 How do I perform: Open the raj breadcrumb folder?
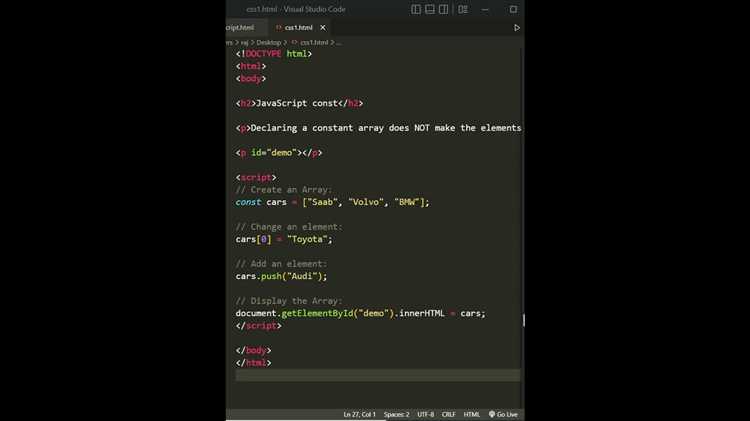tap(244, 43)
